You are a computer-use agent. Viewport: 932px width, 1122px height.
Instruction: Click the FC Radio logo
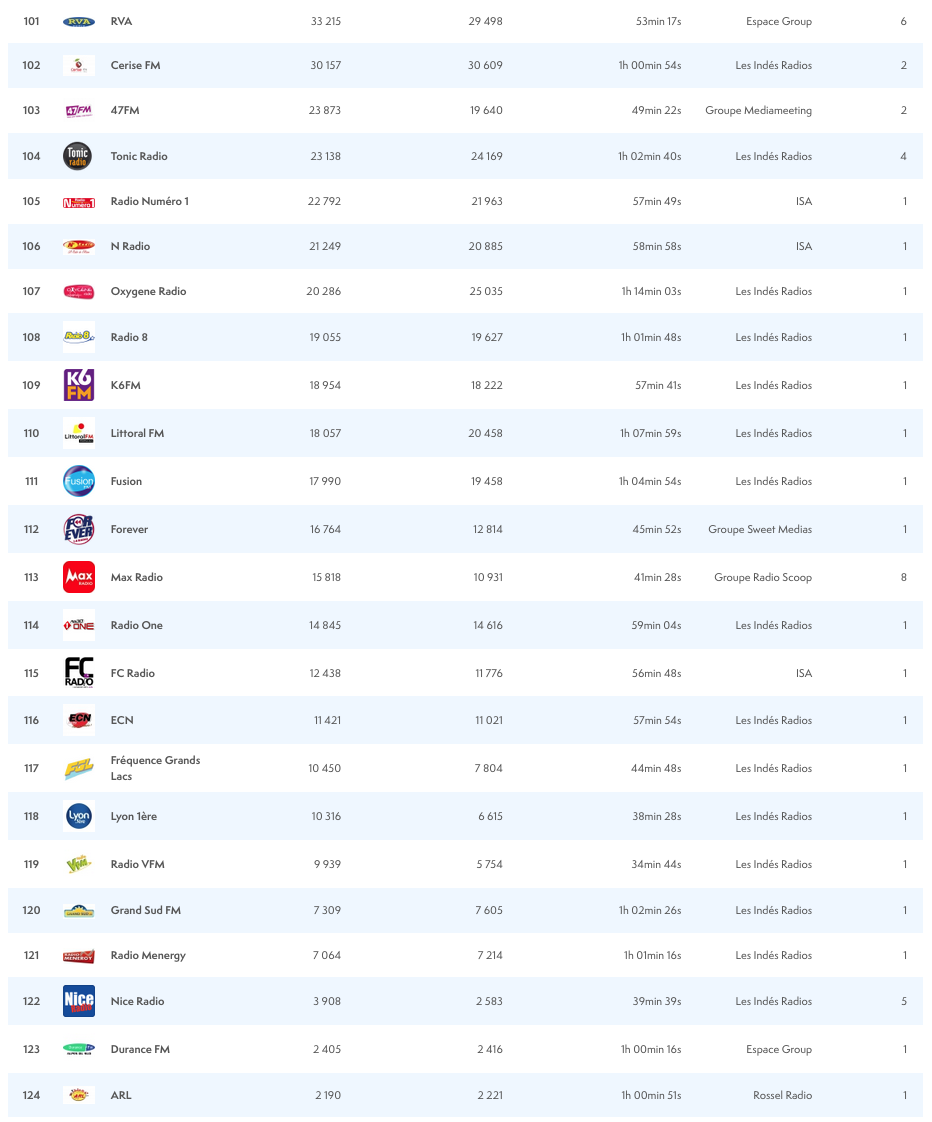pyautogui.click(x=79, y=673)
